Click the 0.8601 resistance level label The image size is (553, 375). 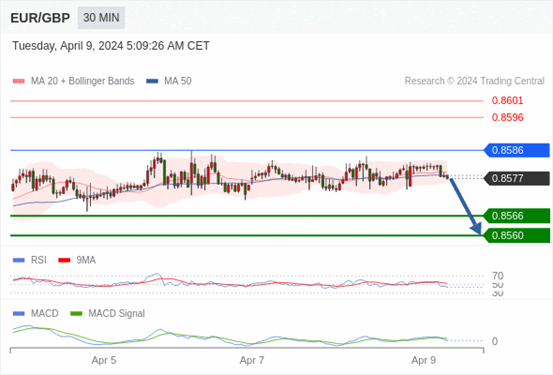click(x=508, y=101)
